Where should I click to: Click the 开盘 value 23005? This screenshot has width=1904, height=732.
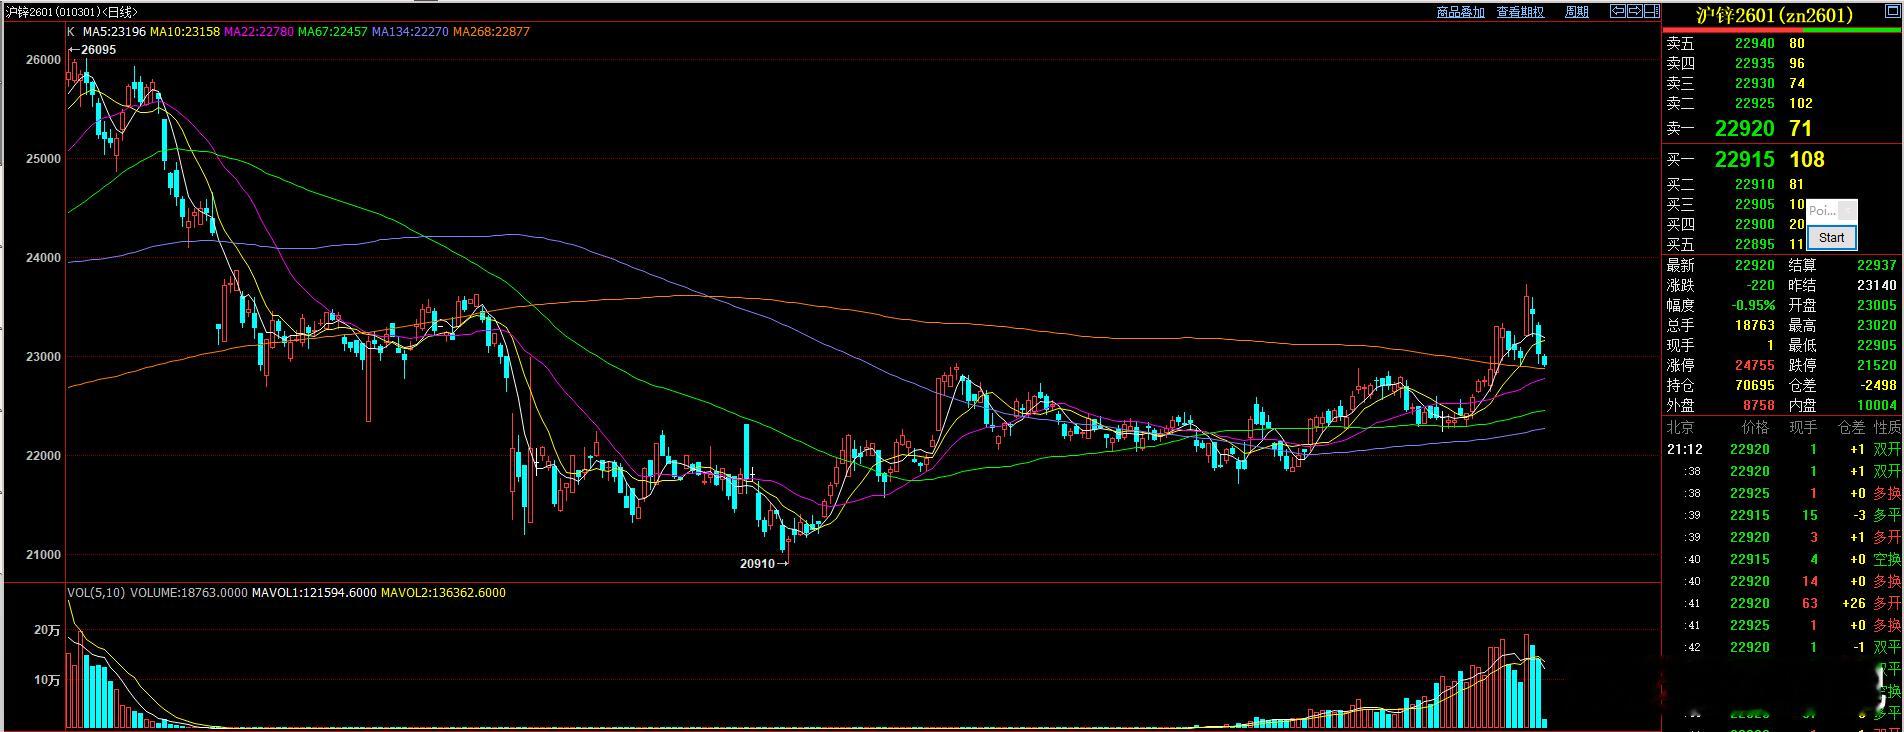[x=1876, y=305]
